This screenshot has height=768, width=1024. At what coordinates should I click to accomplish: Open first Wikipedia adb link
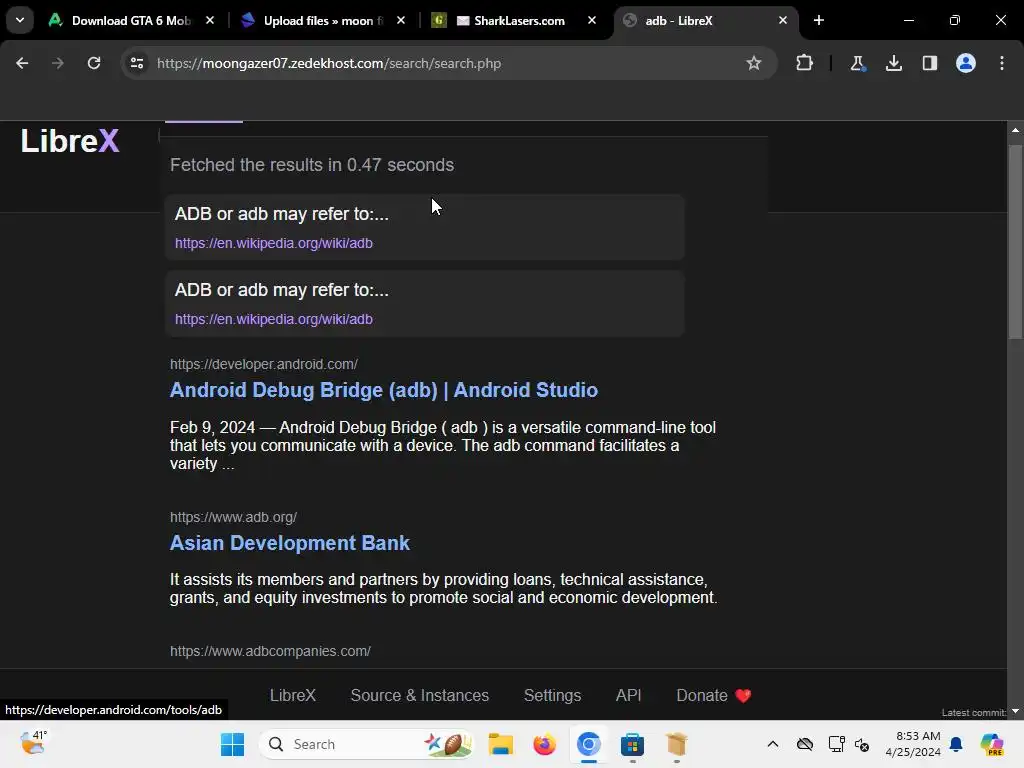click(274, 243)
